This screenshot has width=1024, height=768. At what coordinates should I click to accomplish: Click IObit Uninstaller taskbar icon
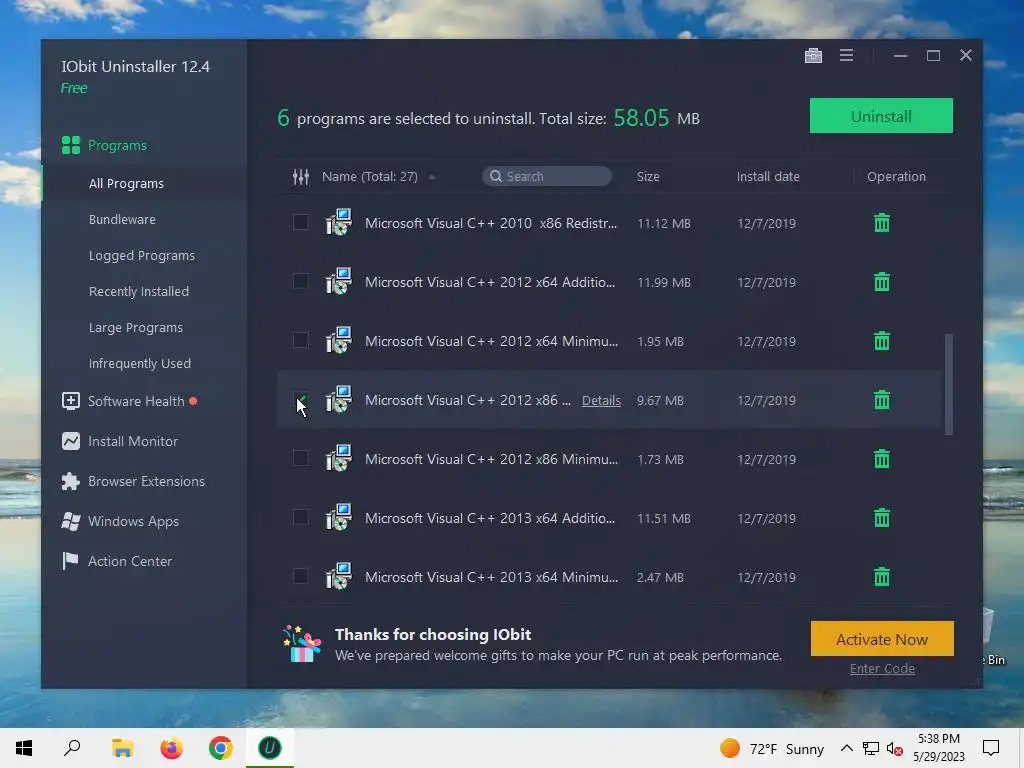pos(270,748)
